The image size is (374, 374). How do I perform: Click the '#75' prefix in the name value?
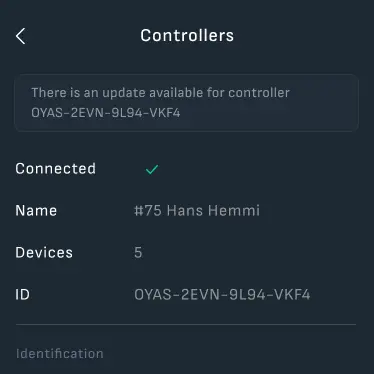[148, 211]
